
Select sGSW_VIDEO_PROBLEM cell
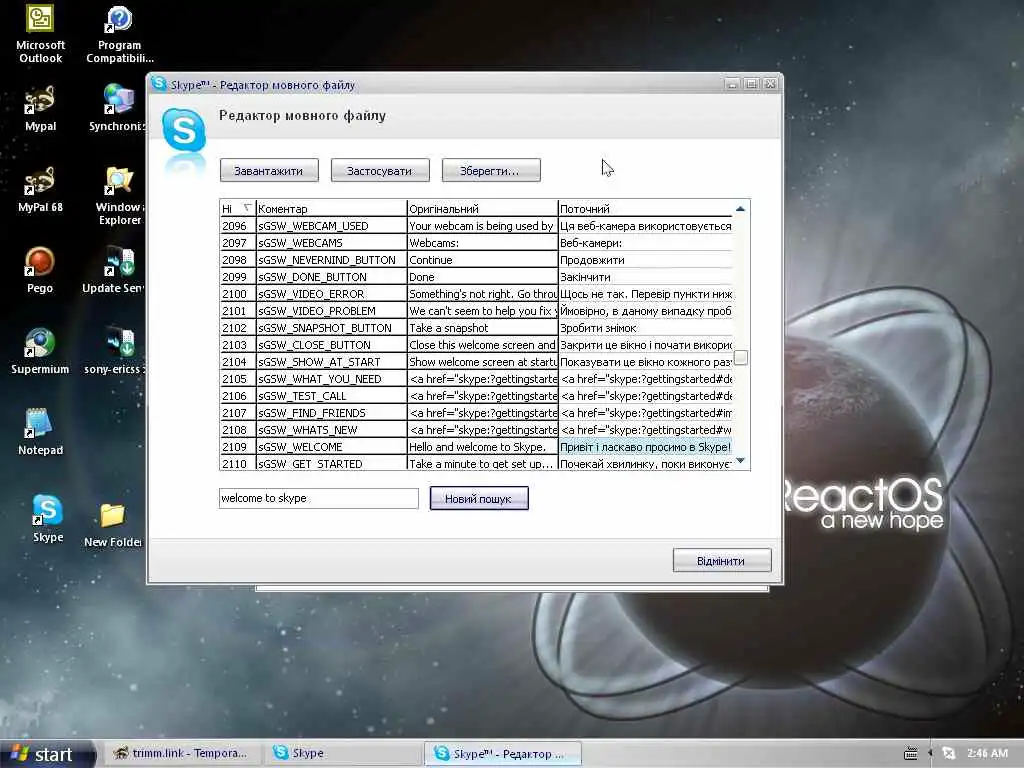pyautogui.click(x=331, y=311)
